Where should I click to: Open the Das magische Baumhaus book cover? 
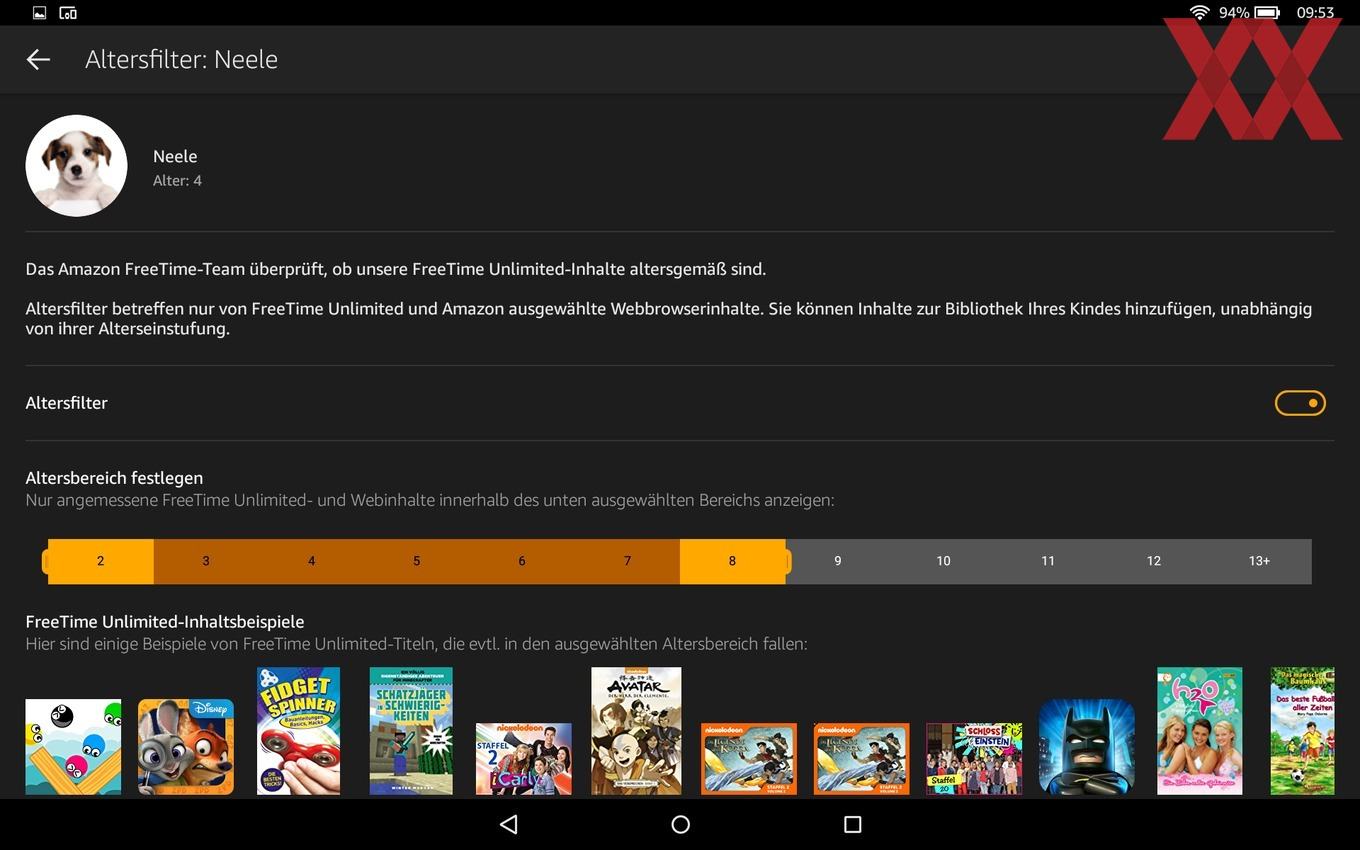point(1302,731)
